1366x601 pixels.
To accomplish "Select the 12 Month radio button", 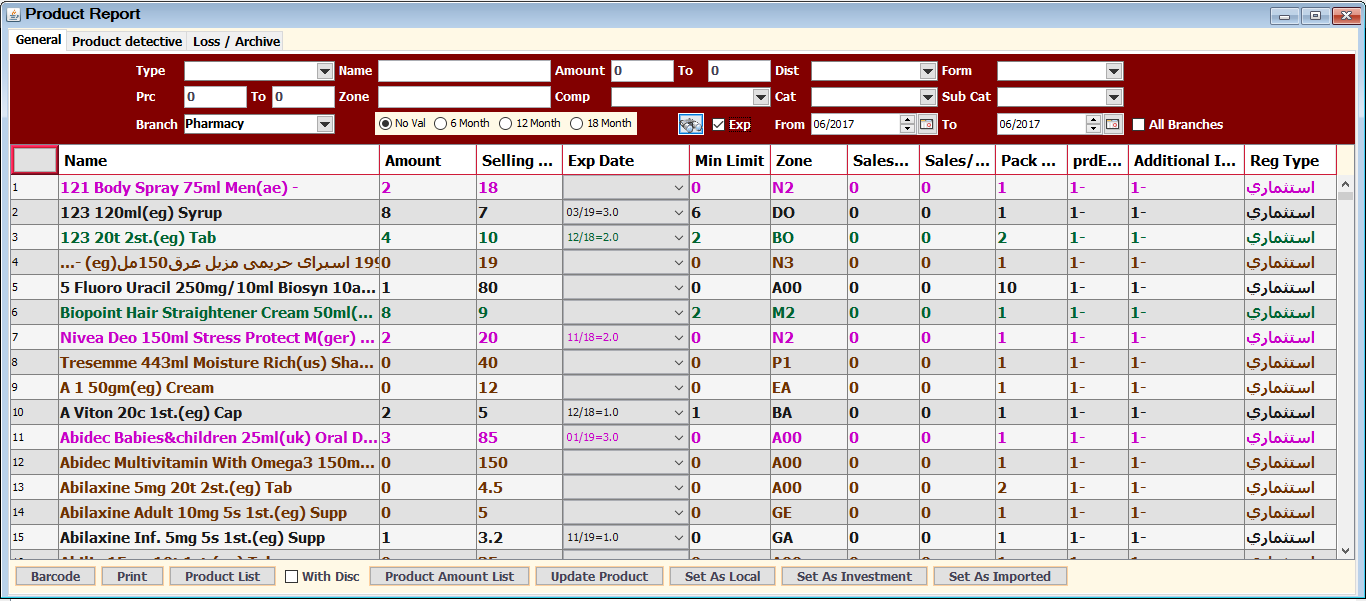I will click(506, 123).
